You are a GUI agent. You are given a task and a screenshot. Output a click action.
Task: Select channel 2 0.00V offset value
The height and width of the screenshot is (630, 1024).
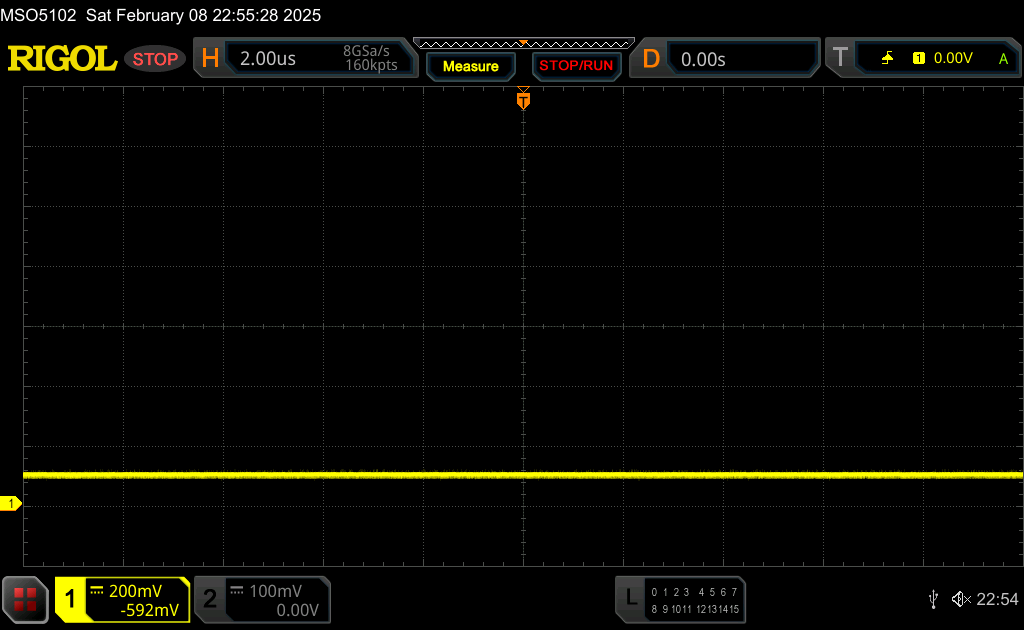(x=297, y=610)
